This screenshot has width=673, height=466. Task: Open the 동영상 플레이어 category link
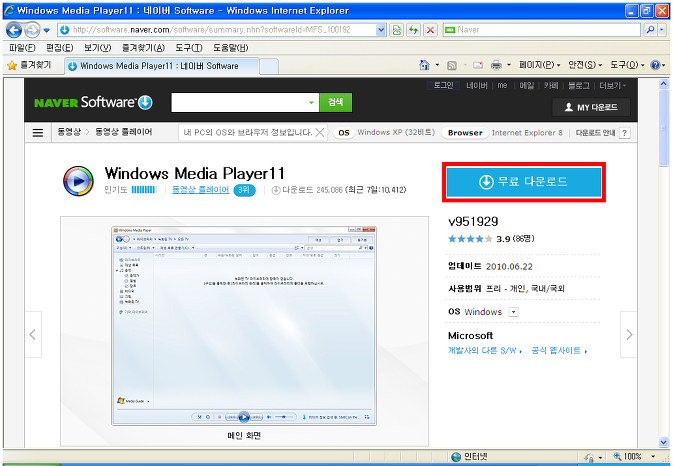(200, 190)
